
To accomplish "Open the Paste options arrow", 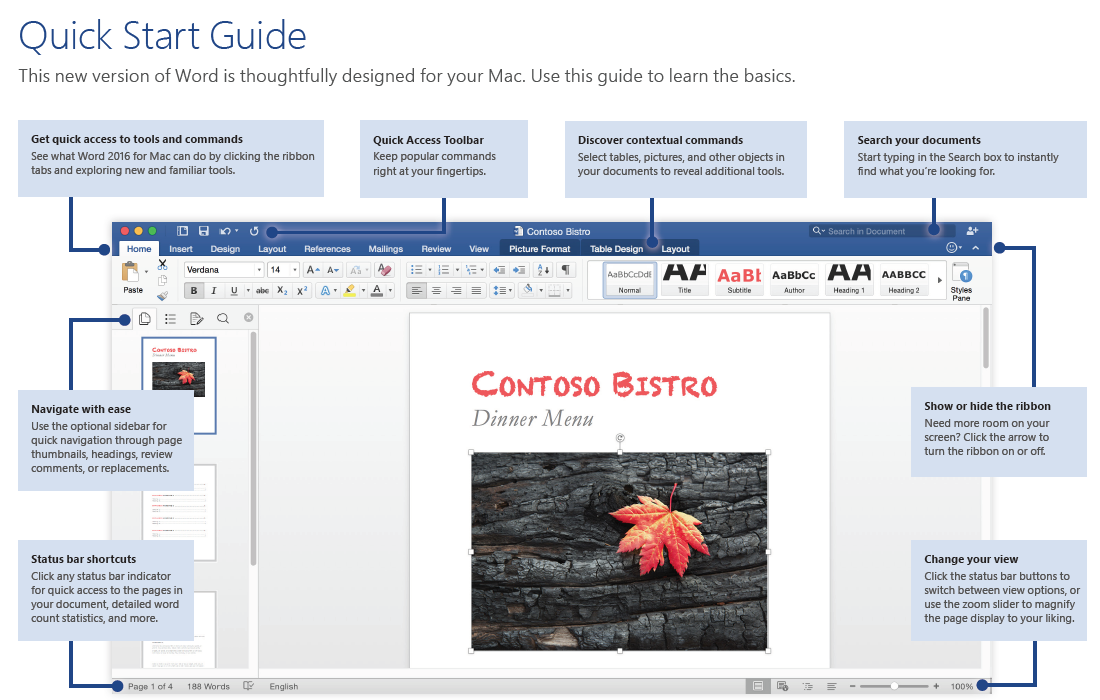I will (146, 271).
